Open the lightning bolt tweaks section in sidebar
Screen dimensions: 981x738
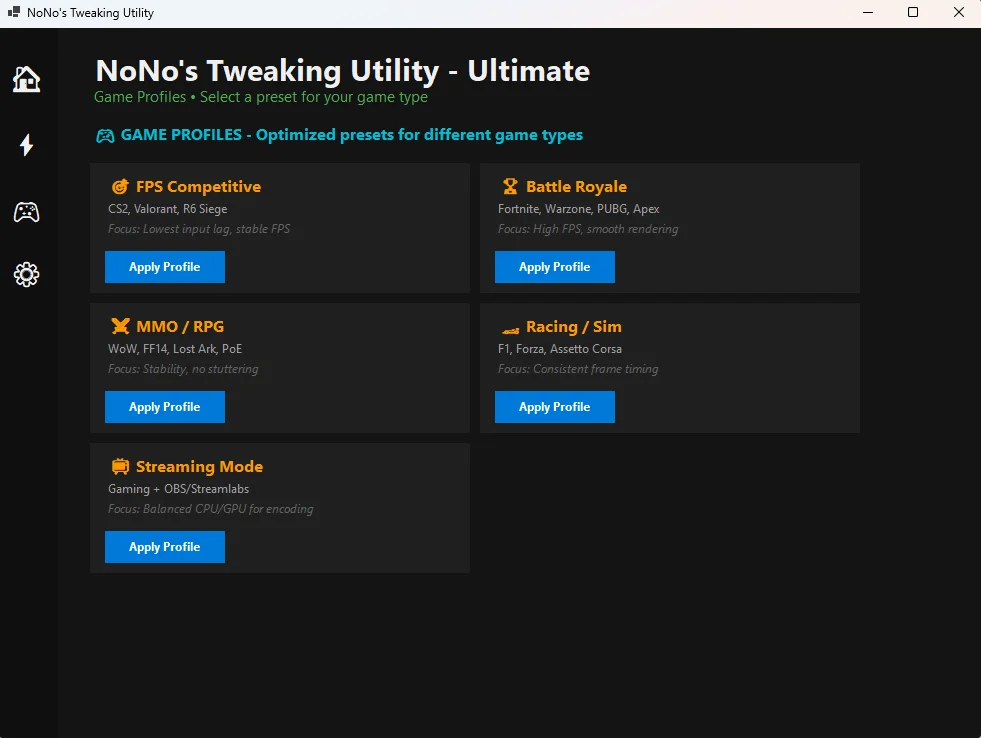coord(26,145)
